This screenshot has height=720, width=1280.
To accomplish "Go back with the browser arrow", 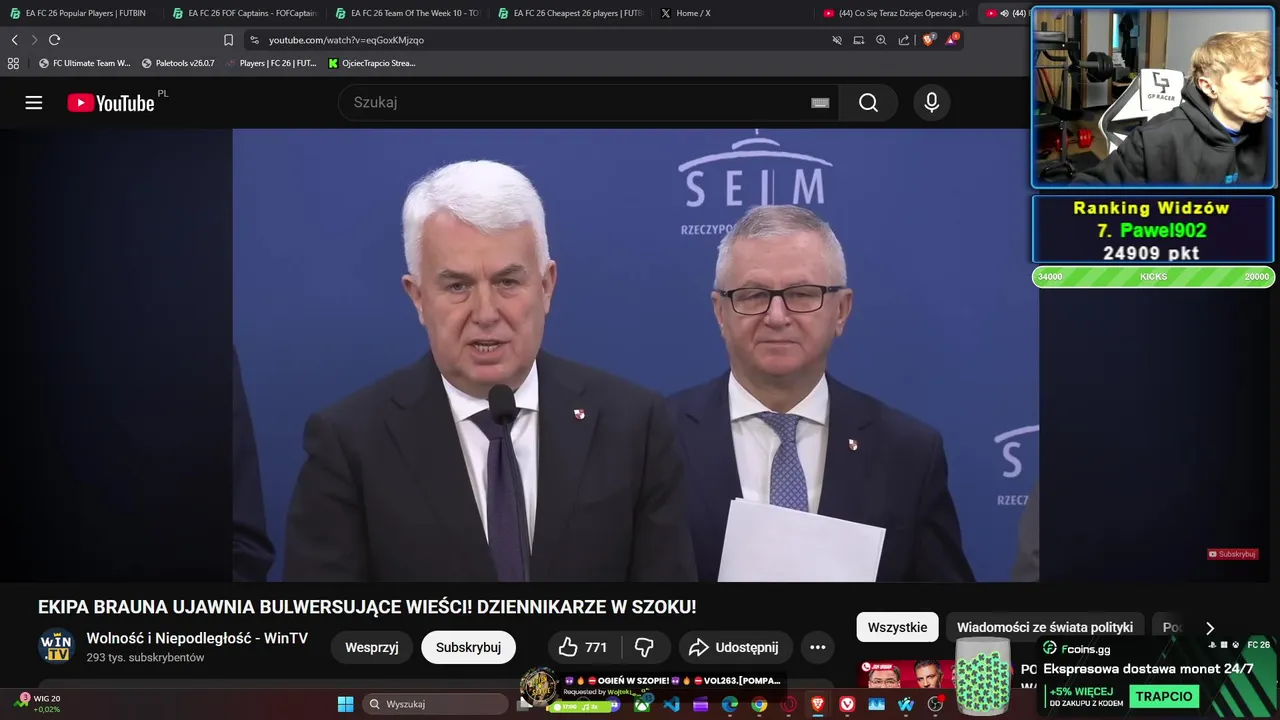I will click(x=14, y=40).
